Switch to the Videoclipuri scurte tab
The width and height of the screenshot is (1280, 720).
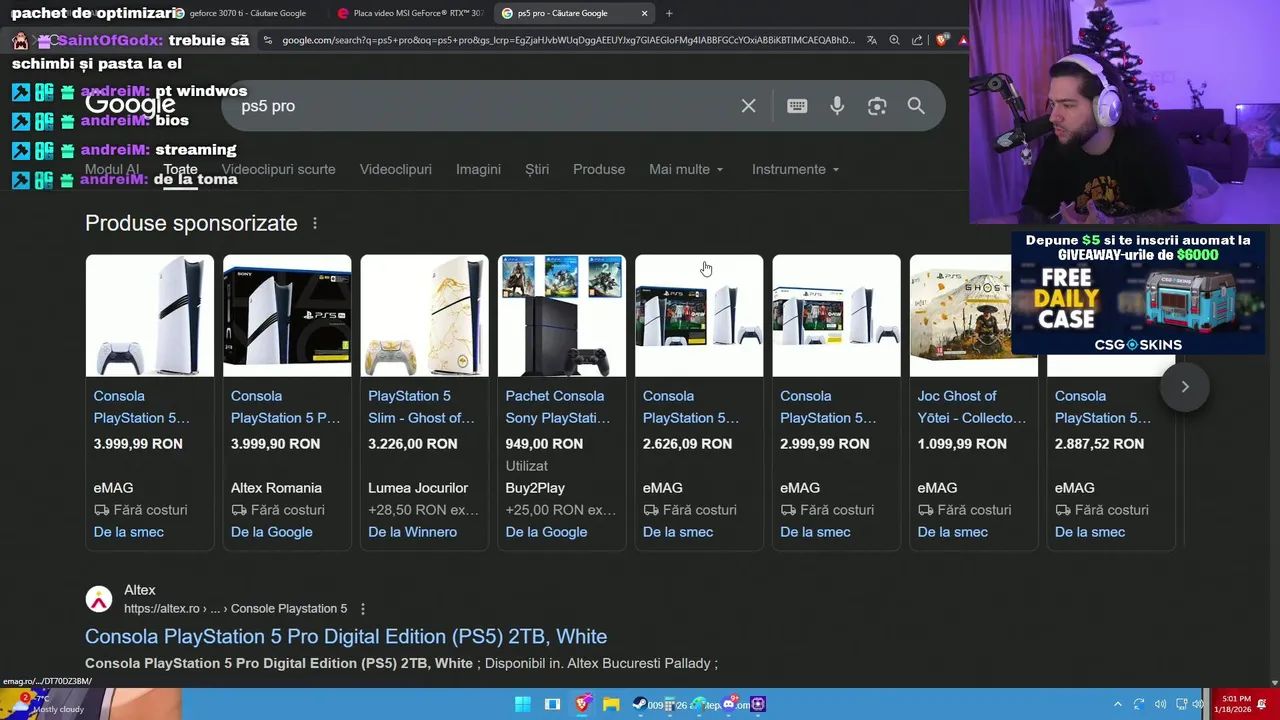278,169
